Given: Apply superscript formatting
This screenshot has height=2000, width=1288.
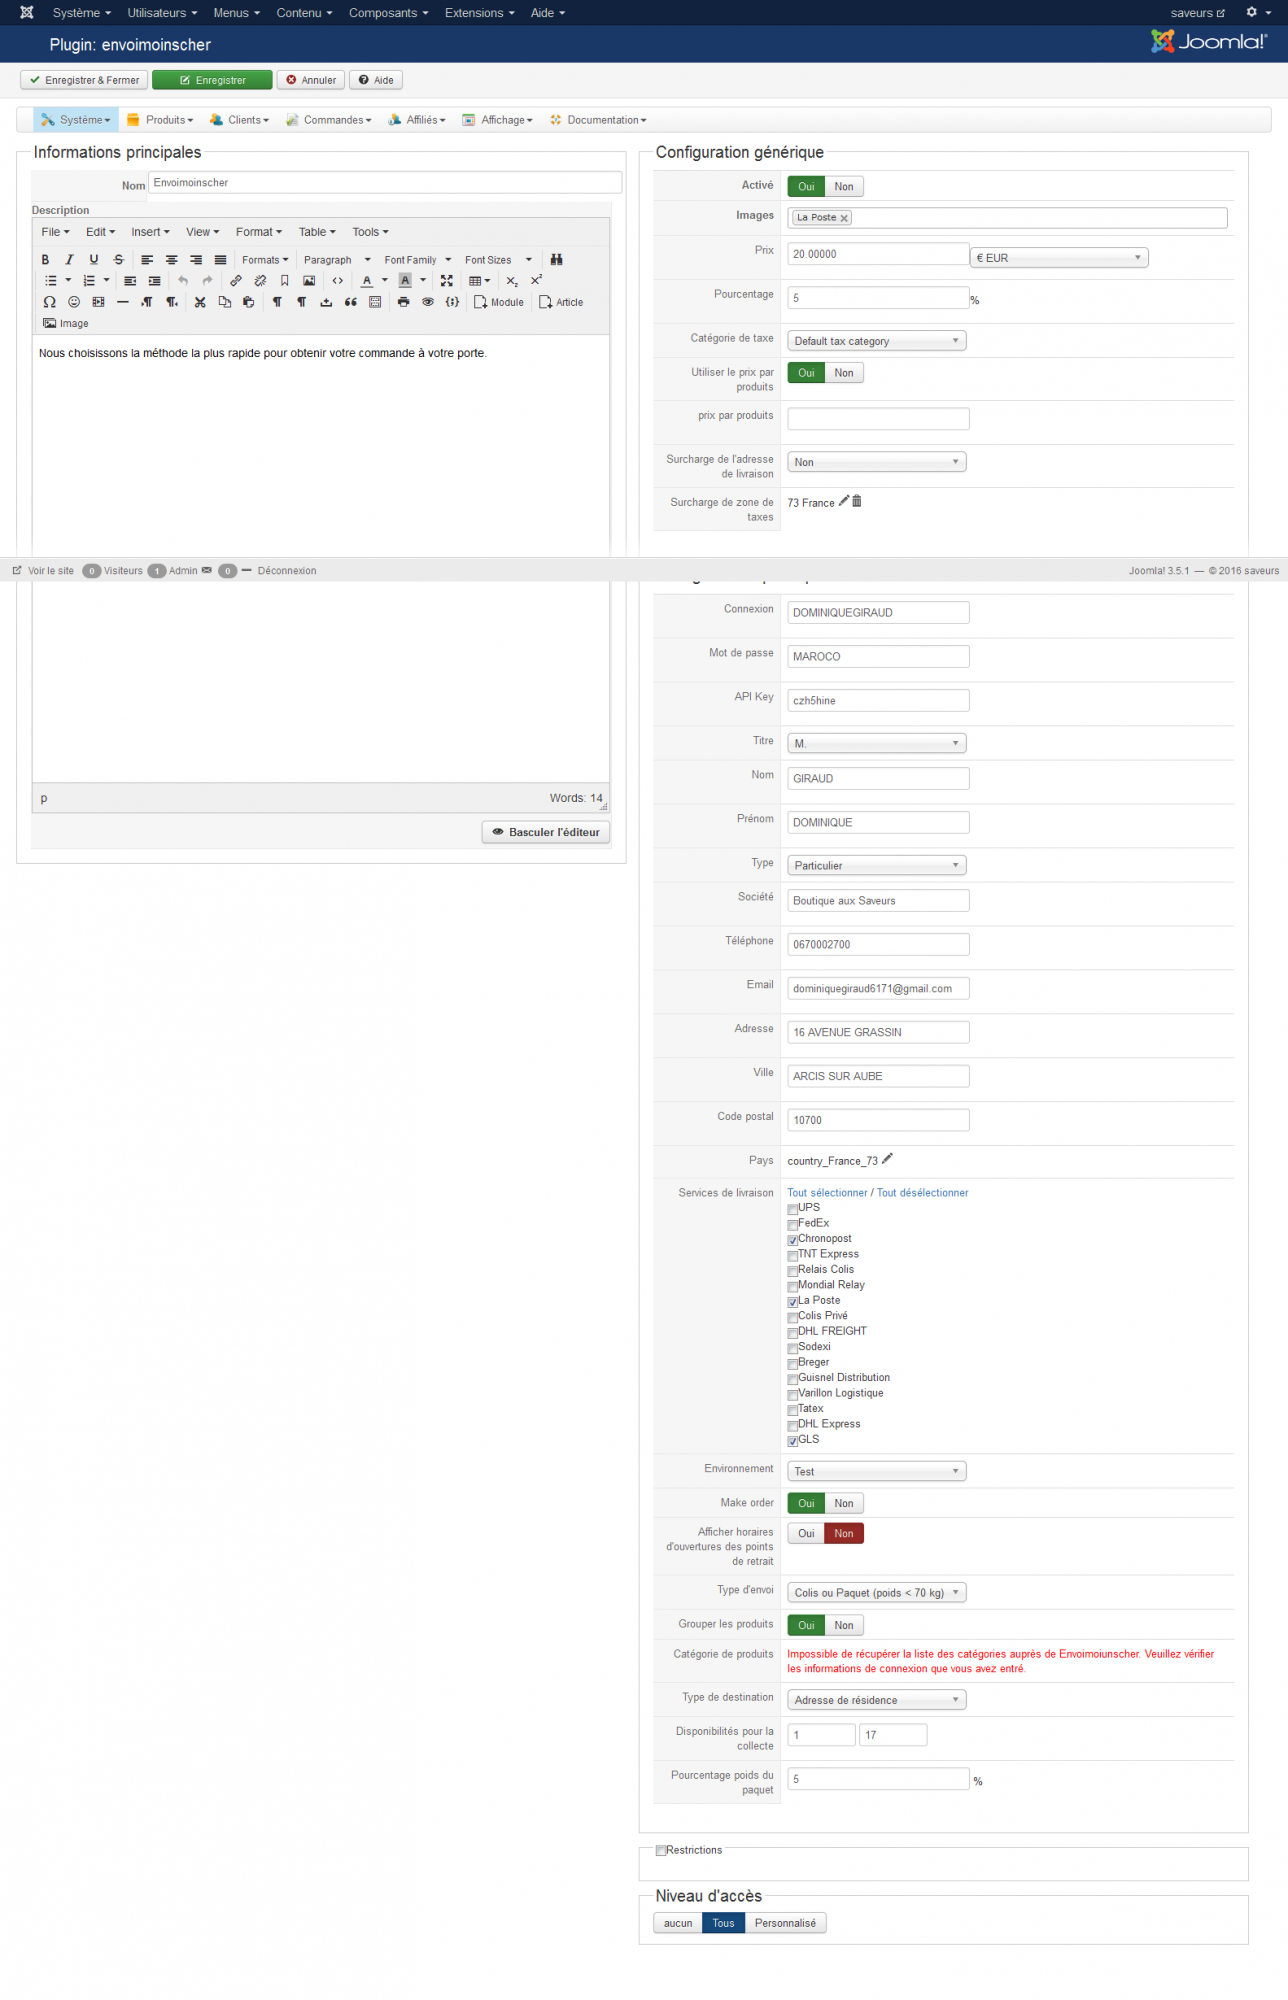Looking at the screenshot, I should click(537, 281).
